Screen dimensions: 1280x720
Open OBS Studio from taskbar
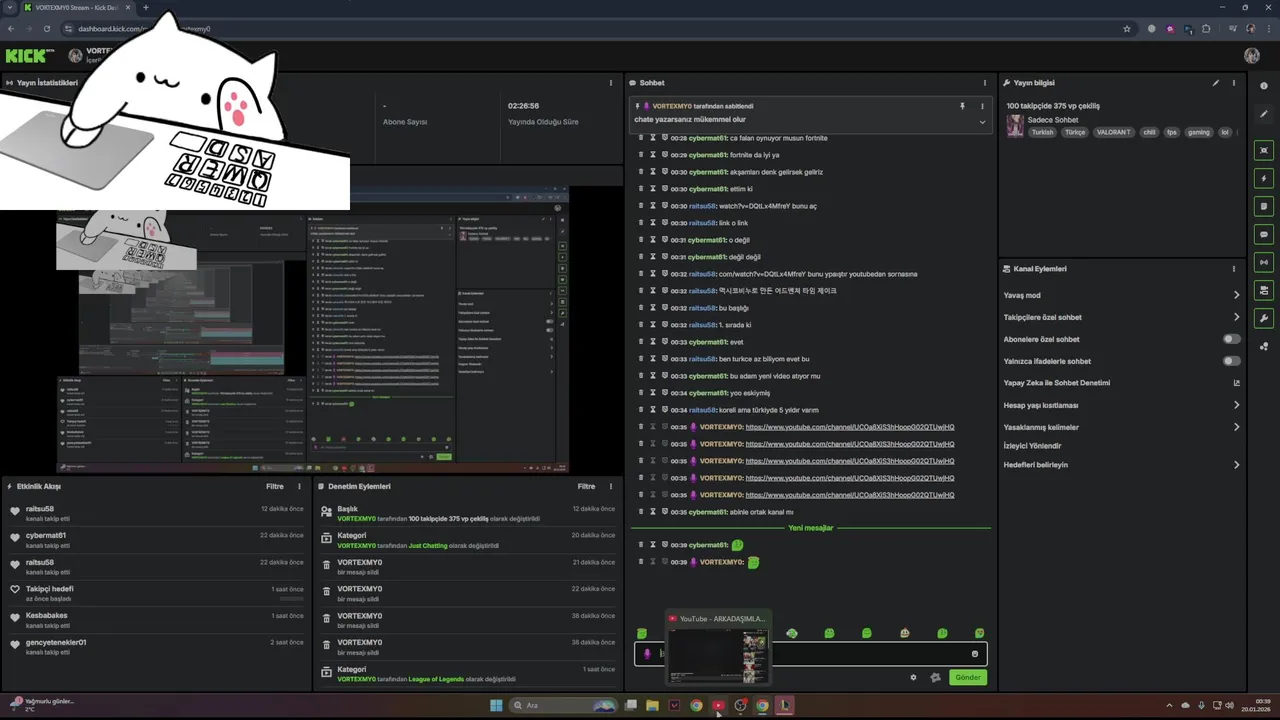[x=740, y=705]
